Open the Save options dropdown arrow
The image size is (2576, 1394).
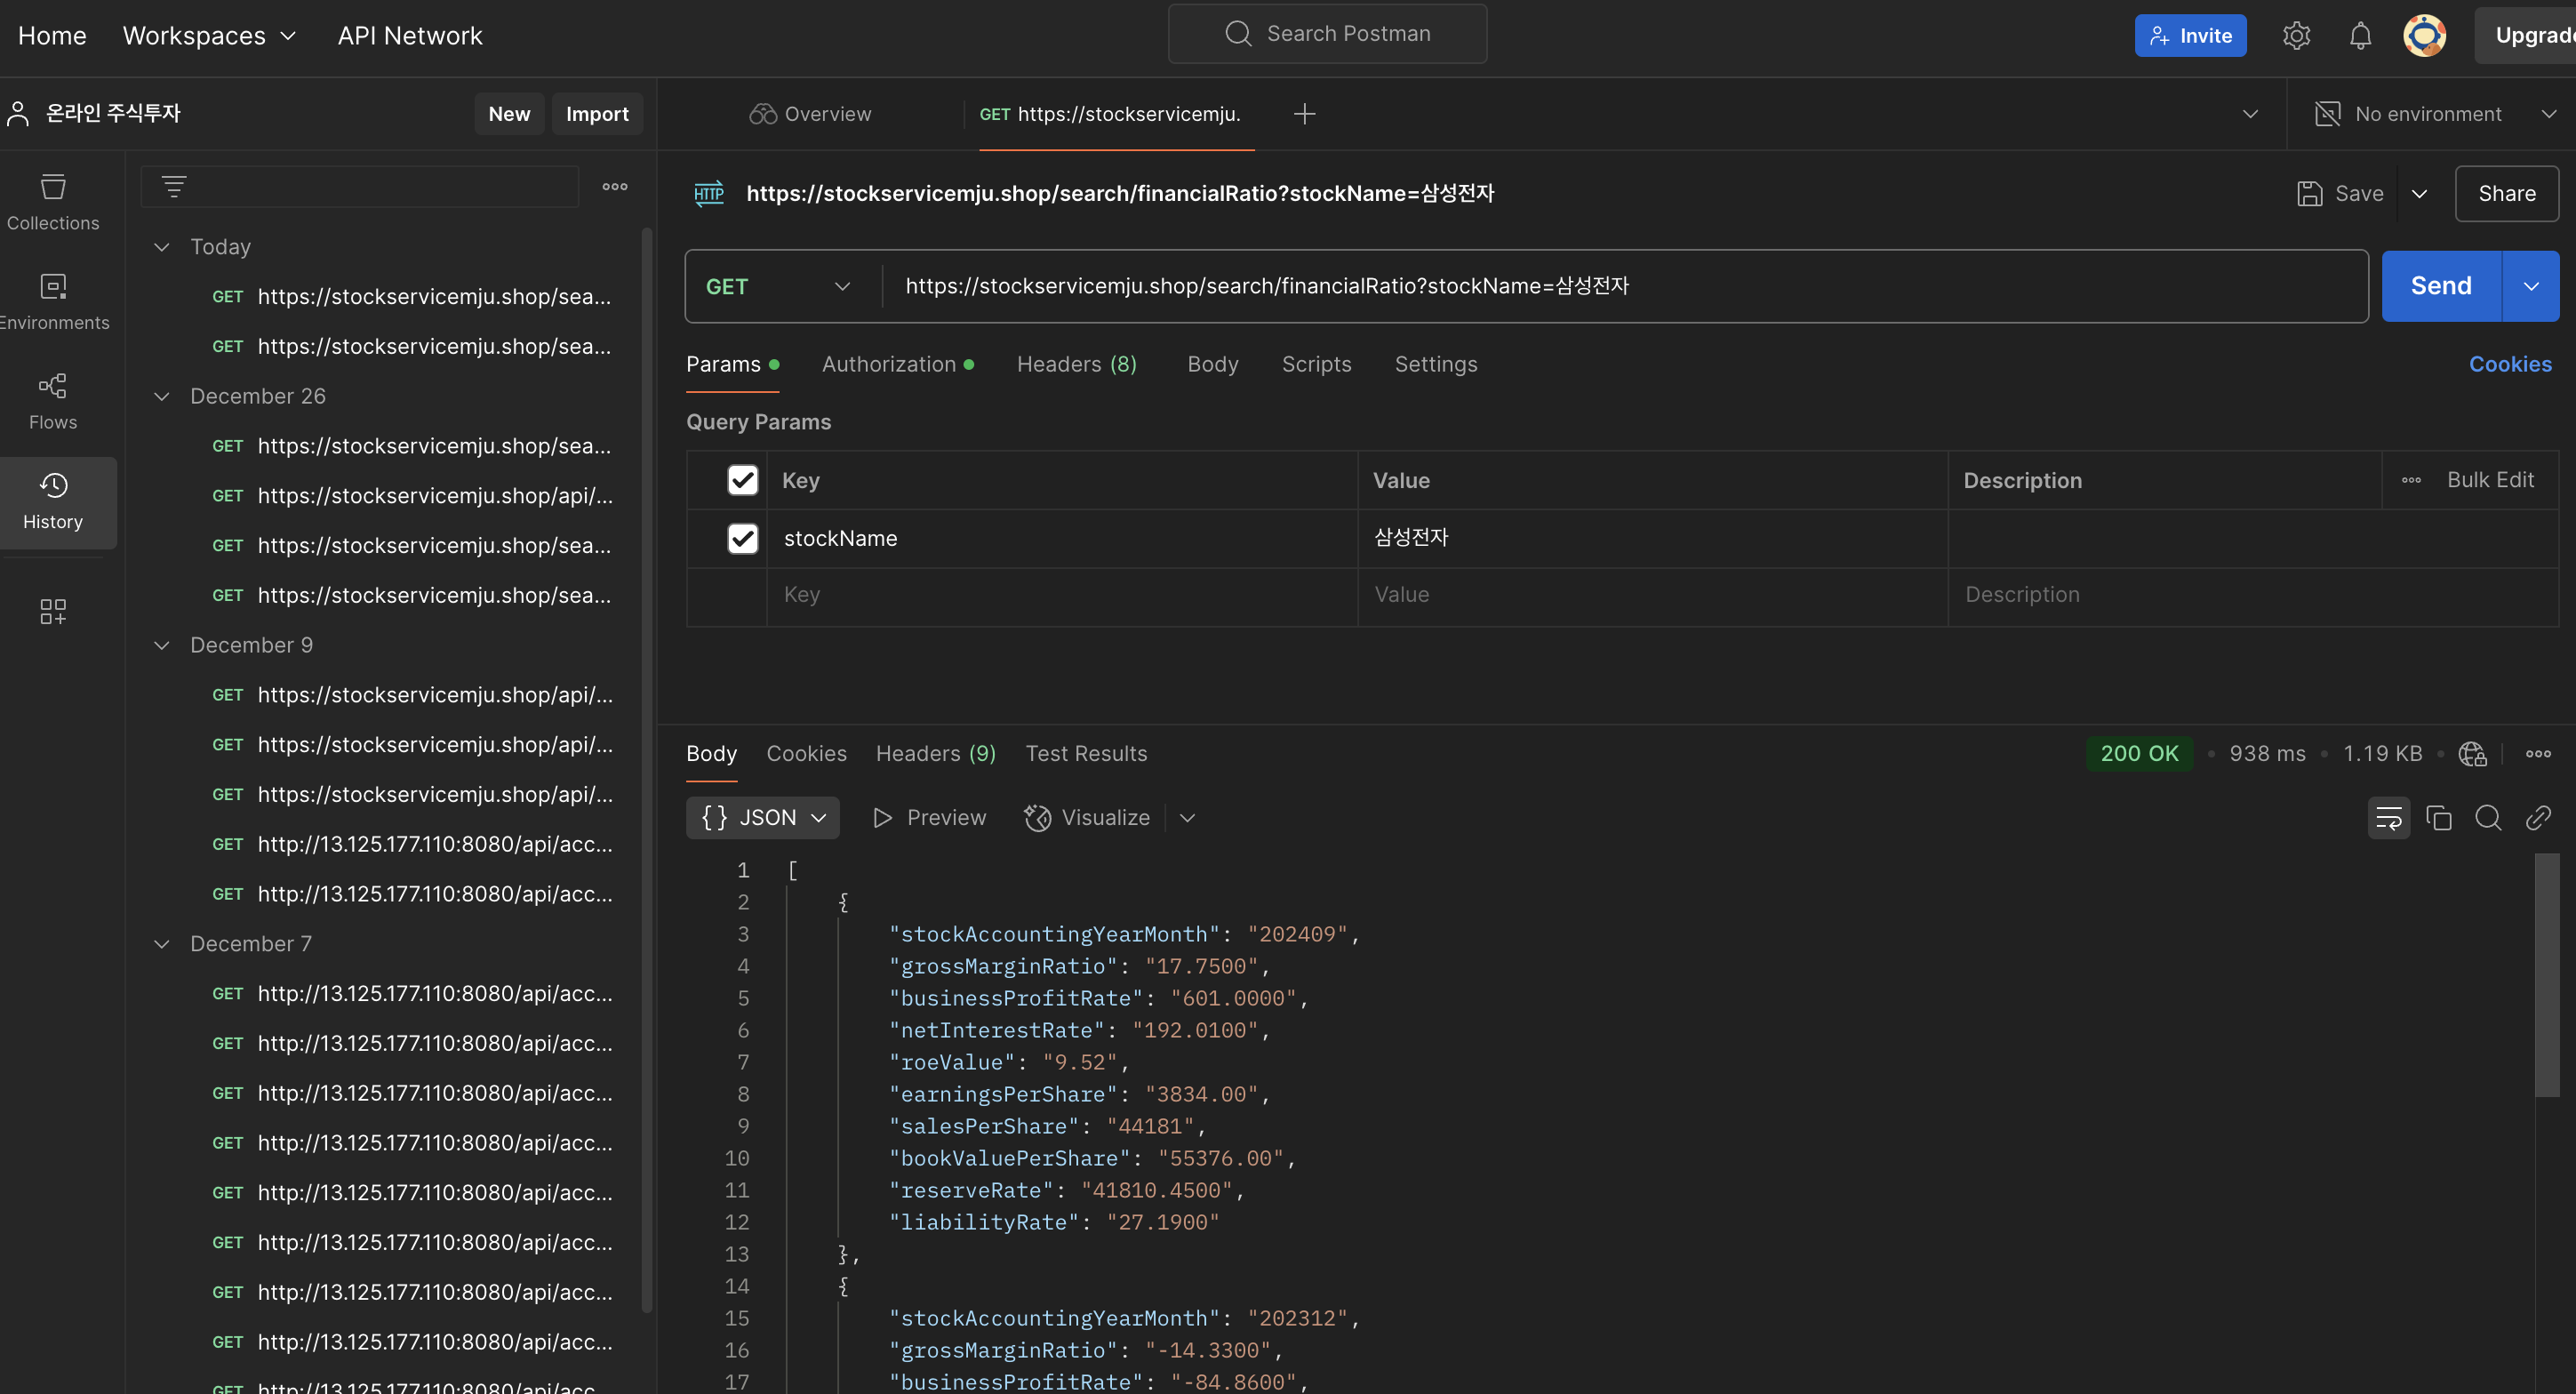(2419, 194)
